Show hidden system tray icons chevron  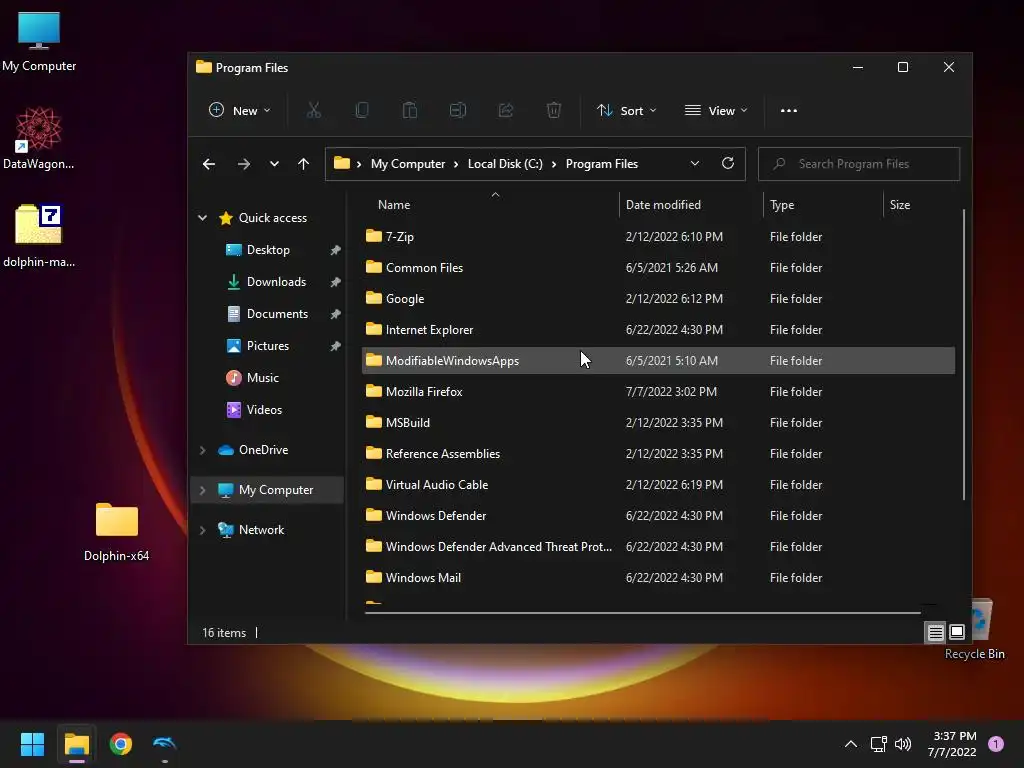click(851, 744)
